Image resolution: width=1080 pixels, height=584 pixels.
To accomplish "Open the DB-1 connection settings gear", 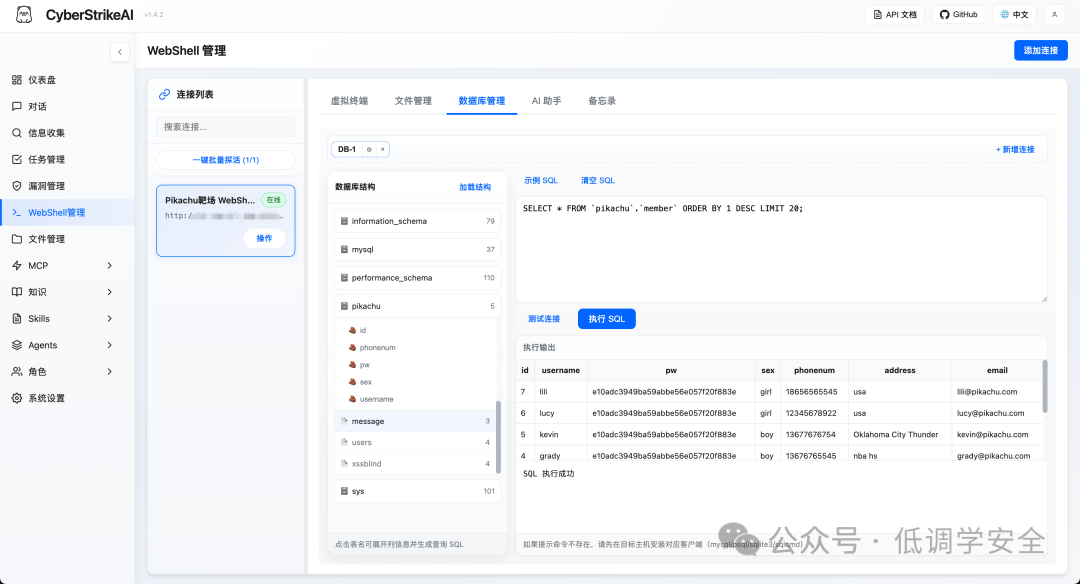I will pyautogui.click(x=369, y=149).
